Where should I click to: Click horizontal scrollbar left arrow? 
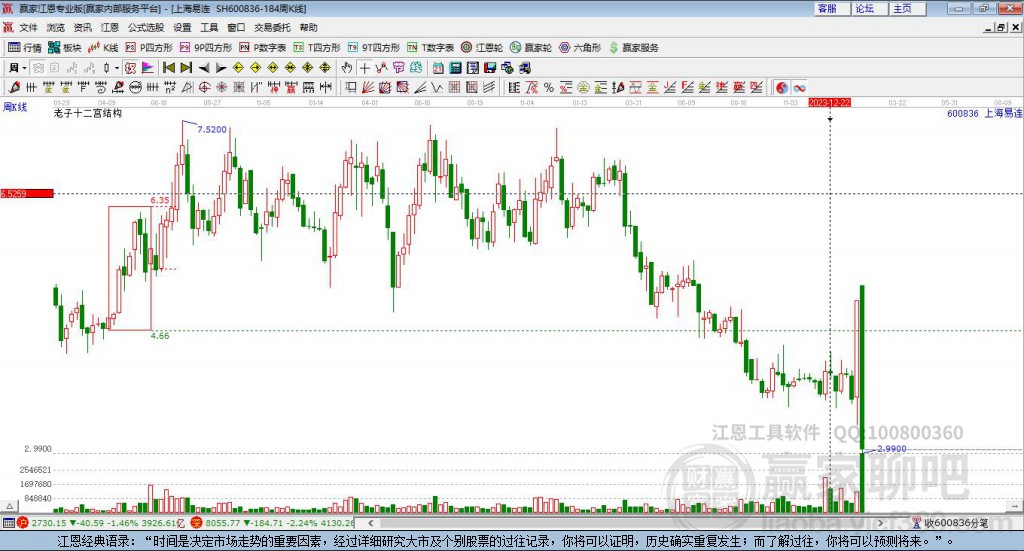click(x=371, y=523)
